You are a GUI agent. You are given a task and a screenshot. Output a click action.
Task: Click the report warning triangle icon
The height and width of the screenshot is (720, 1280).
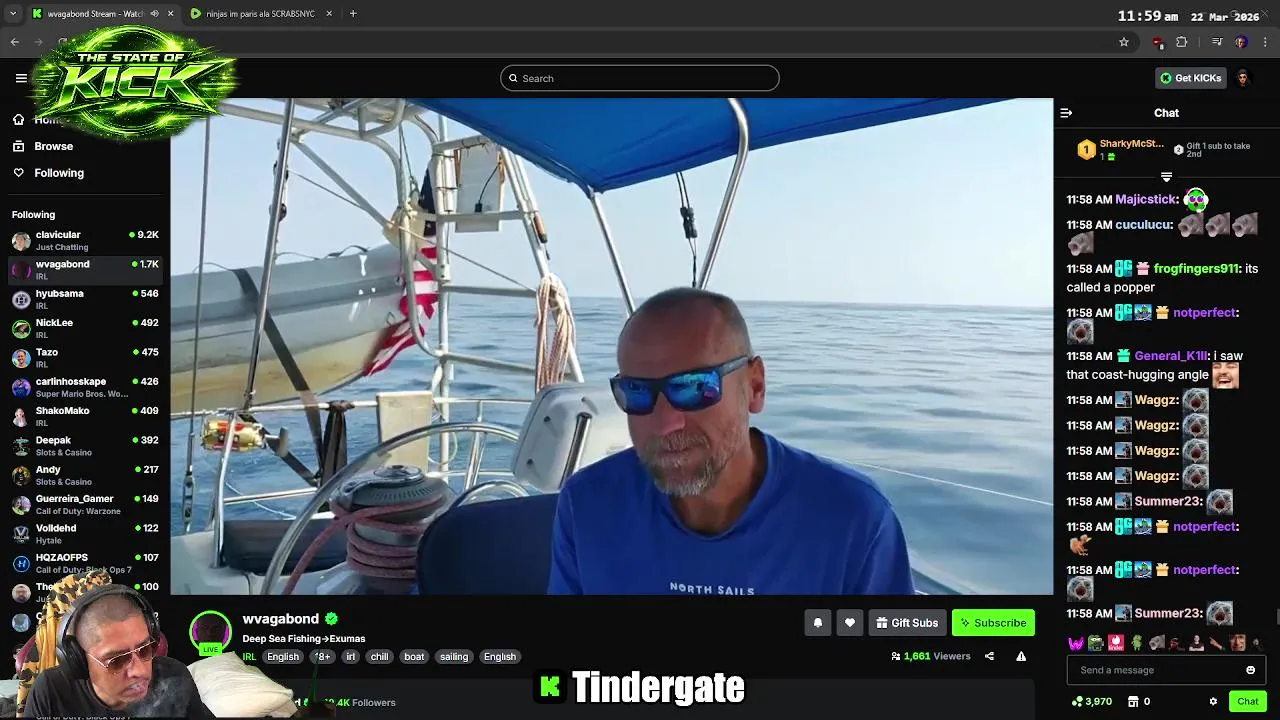click(x=1021, y=656)
